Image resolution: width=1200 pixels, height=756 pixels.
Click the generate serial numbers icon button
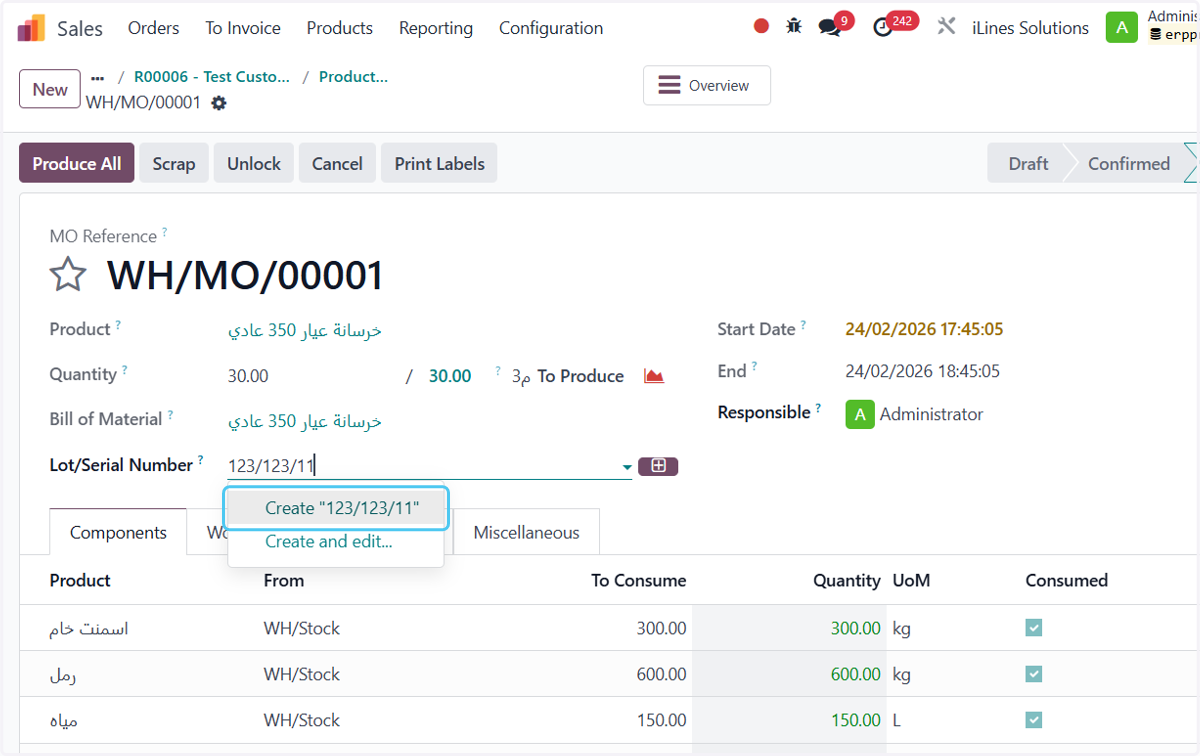coord(658,466)
